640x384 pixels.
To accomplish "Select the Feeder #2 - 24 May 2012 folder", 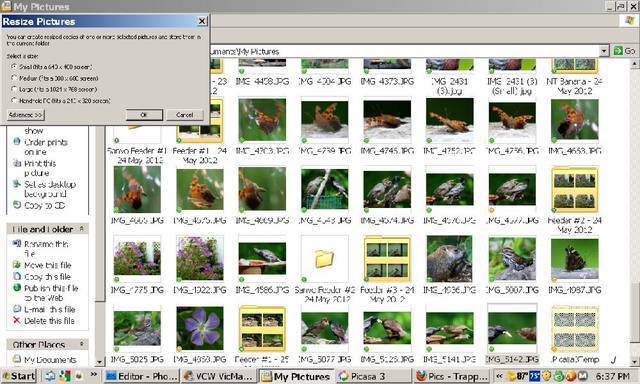I will [575, 190].
